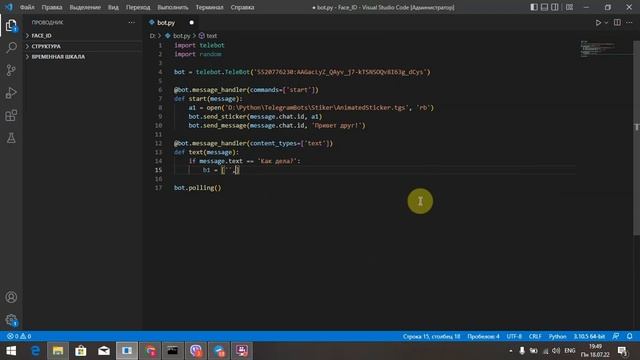
Task: Split the editor to the right
Action: pyautogui.click(x=617, y=22)
